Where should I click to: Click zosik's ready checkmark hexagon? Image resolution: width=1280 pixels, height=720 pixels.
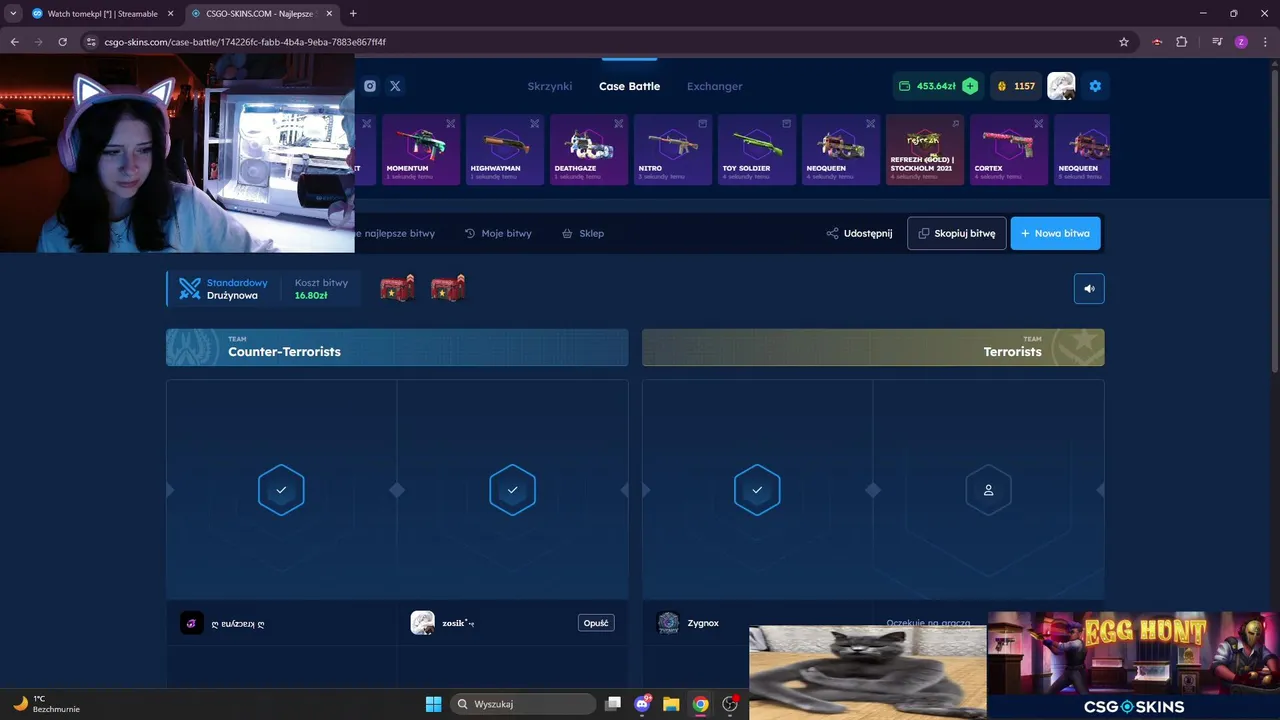point(512,490)
